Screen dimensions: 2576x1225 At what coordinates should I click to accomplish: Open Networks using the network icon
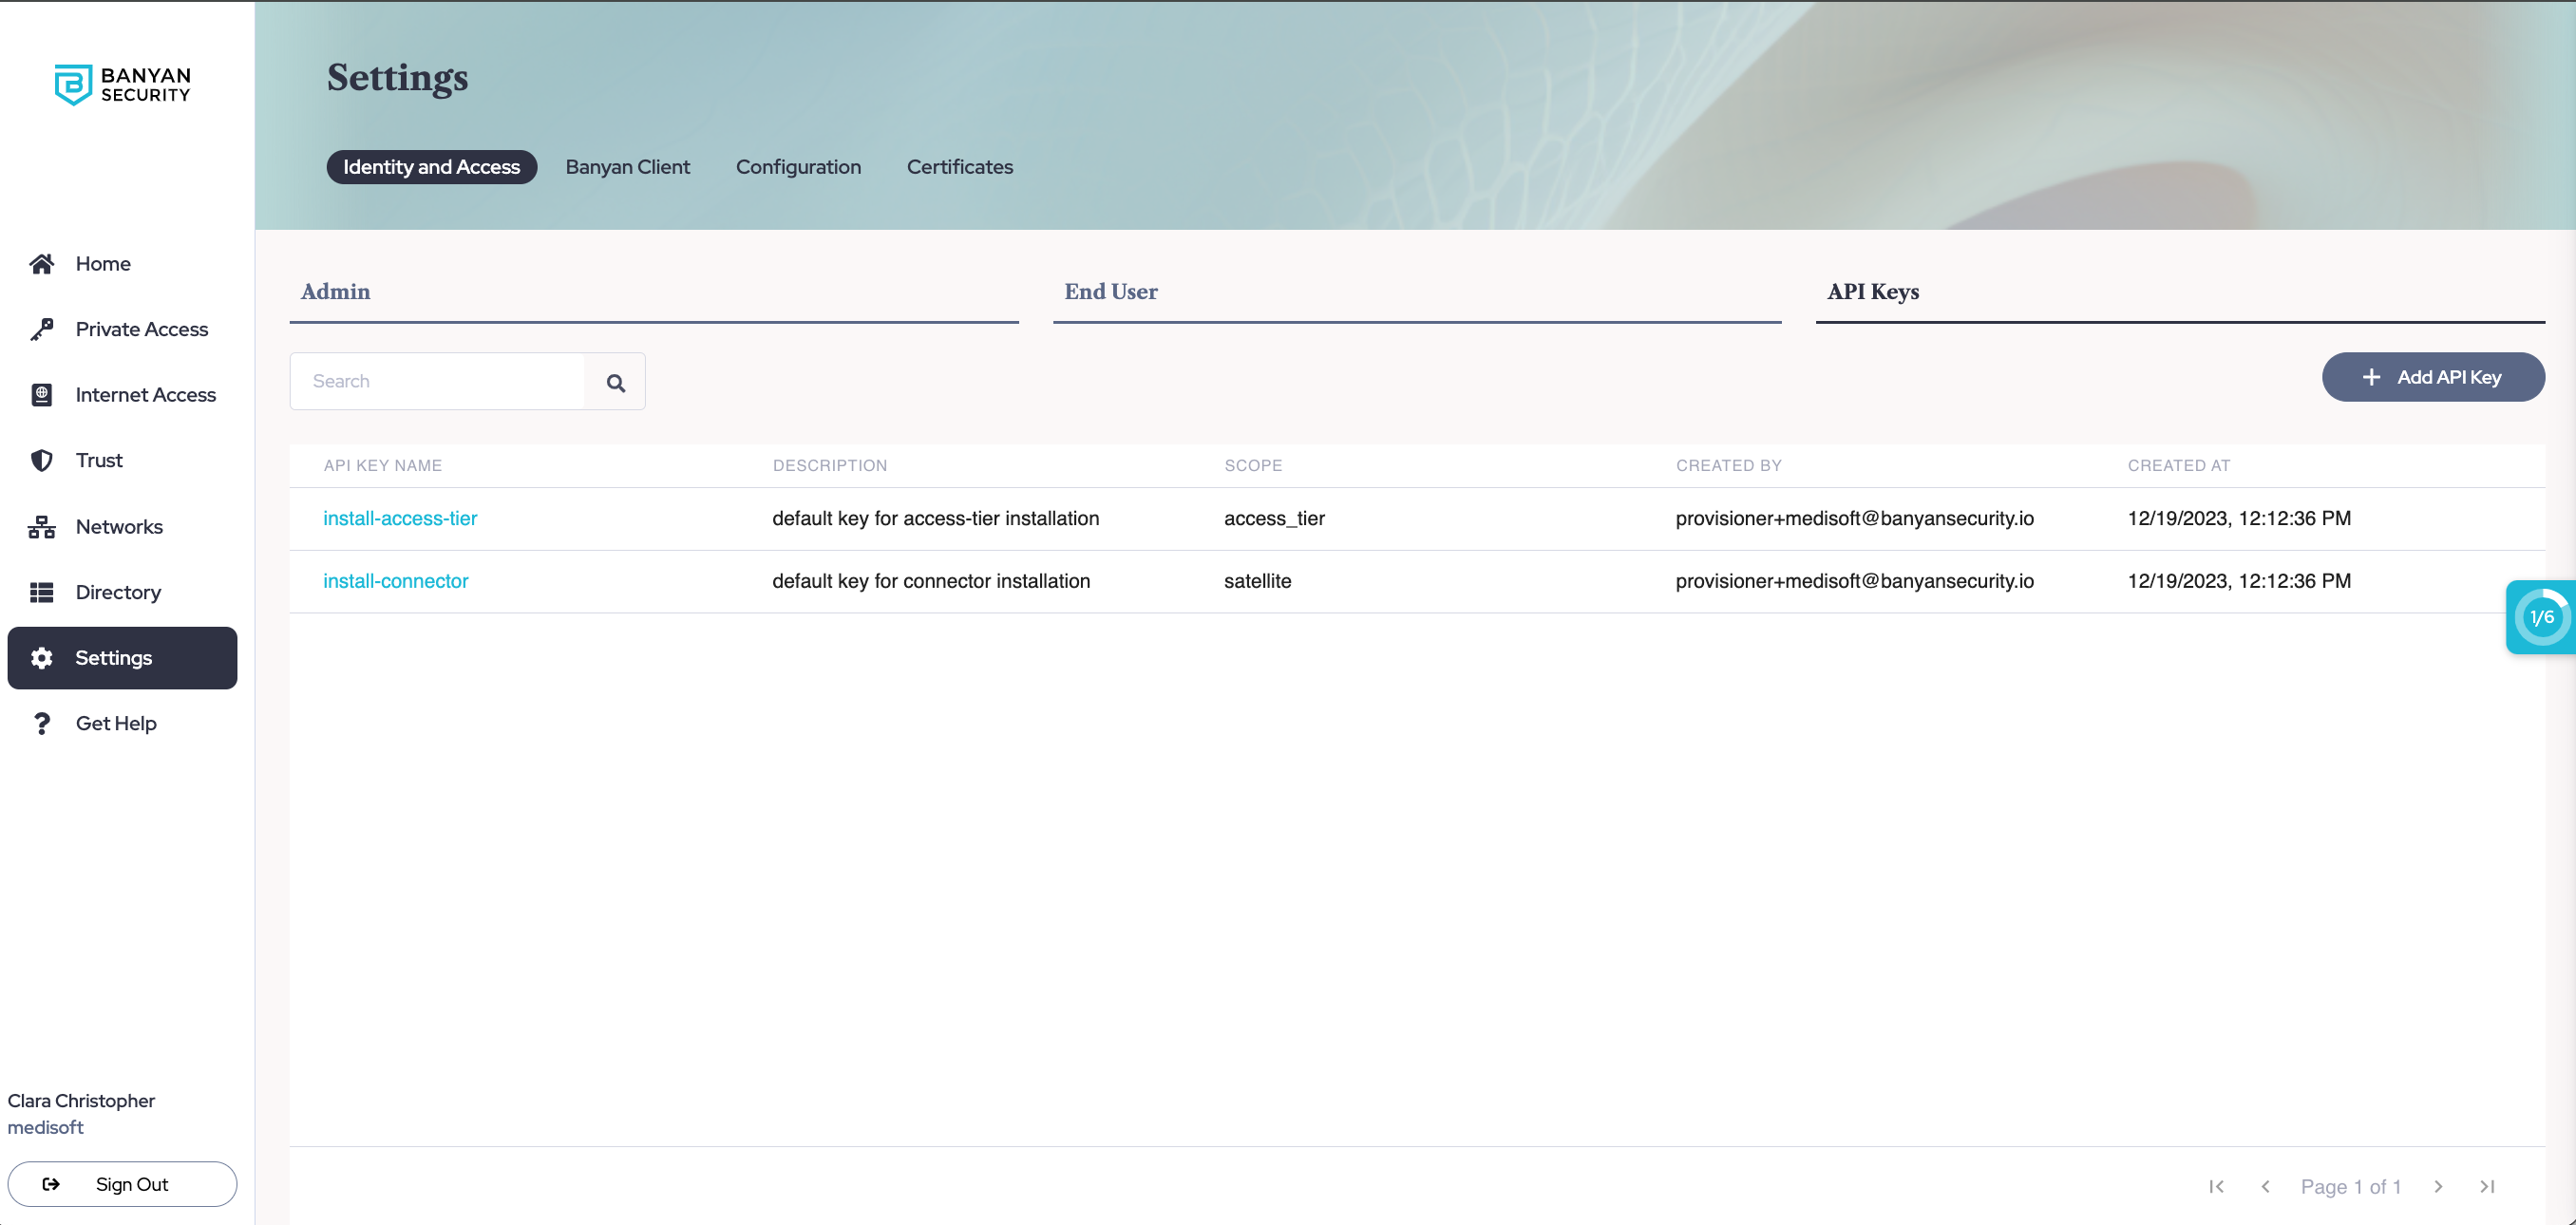tap(41, 527)
